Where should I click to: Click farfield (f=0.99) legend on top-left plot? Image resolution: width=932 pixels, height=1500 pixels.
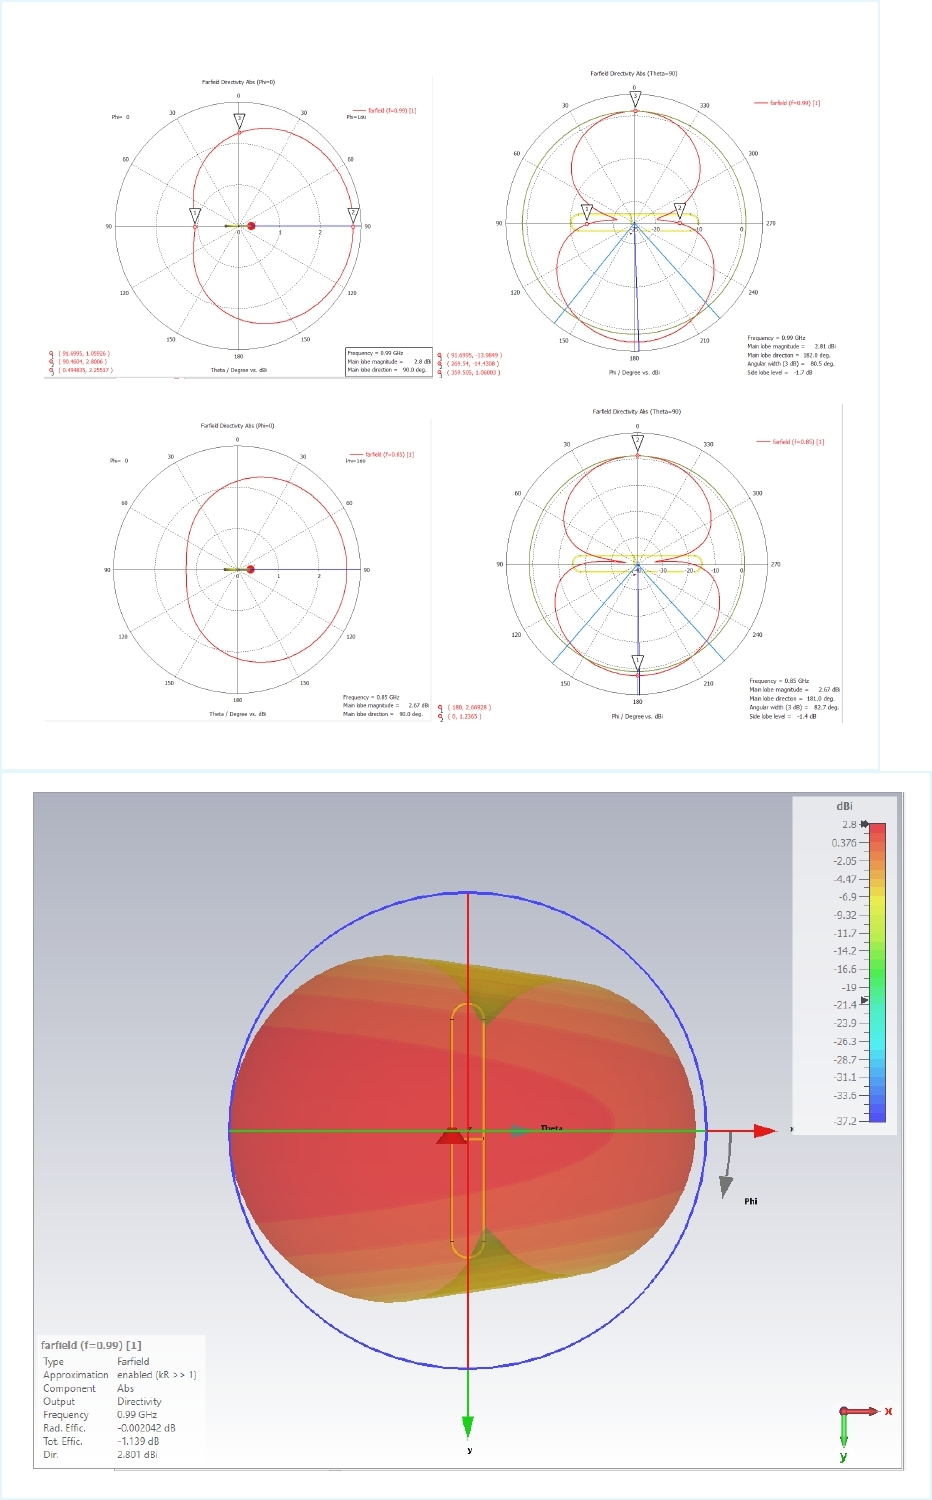tap(384, 110)
